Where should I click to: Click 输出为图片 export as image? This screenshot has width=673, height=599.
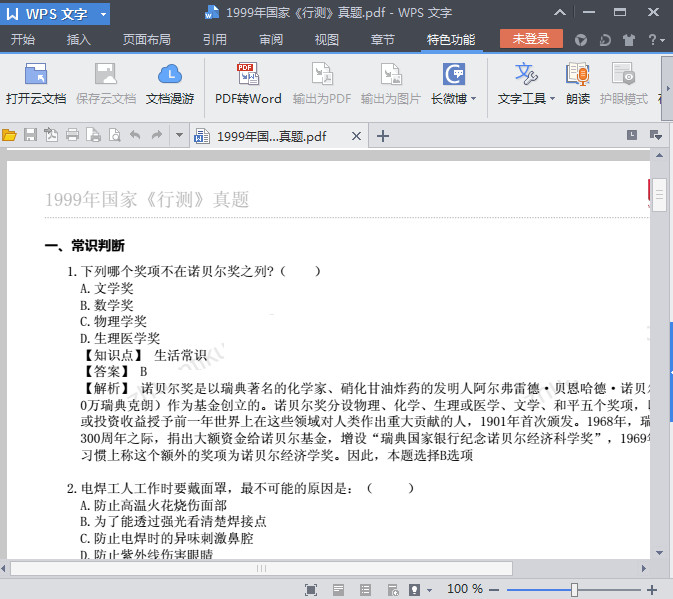pos(391,84)
